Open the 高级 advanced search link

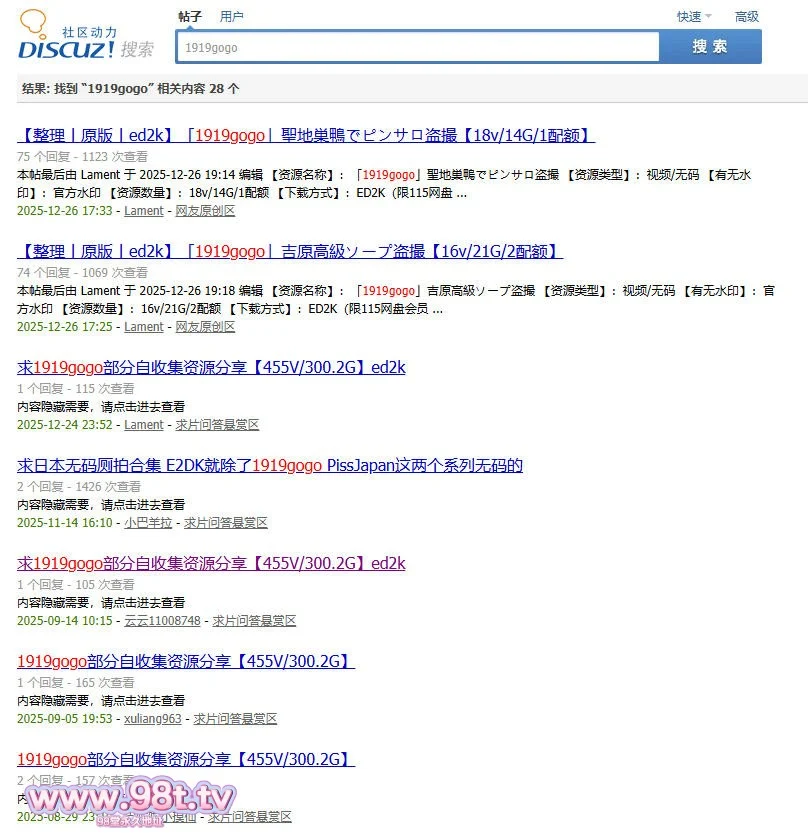[x=746, y=16]
